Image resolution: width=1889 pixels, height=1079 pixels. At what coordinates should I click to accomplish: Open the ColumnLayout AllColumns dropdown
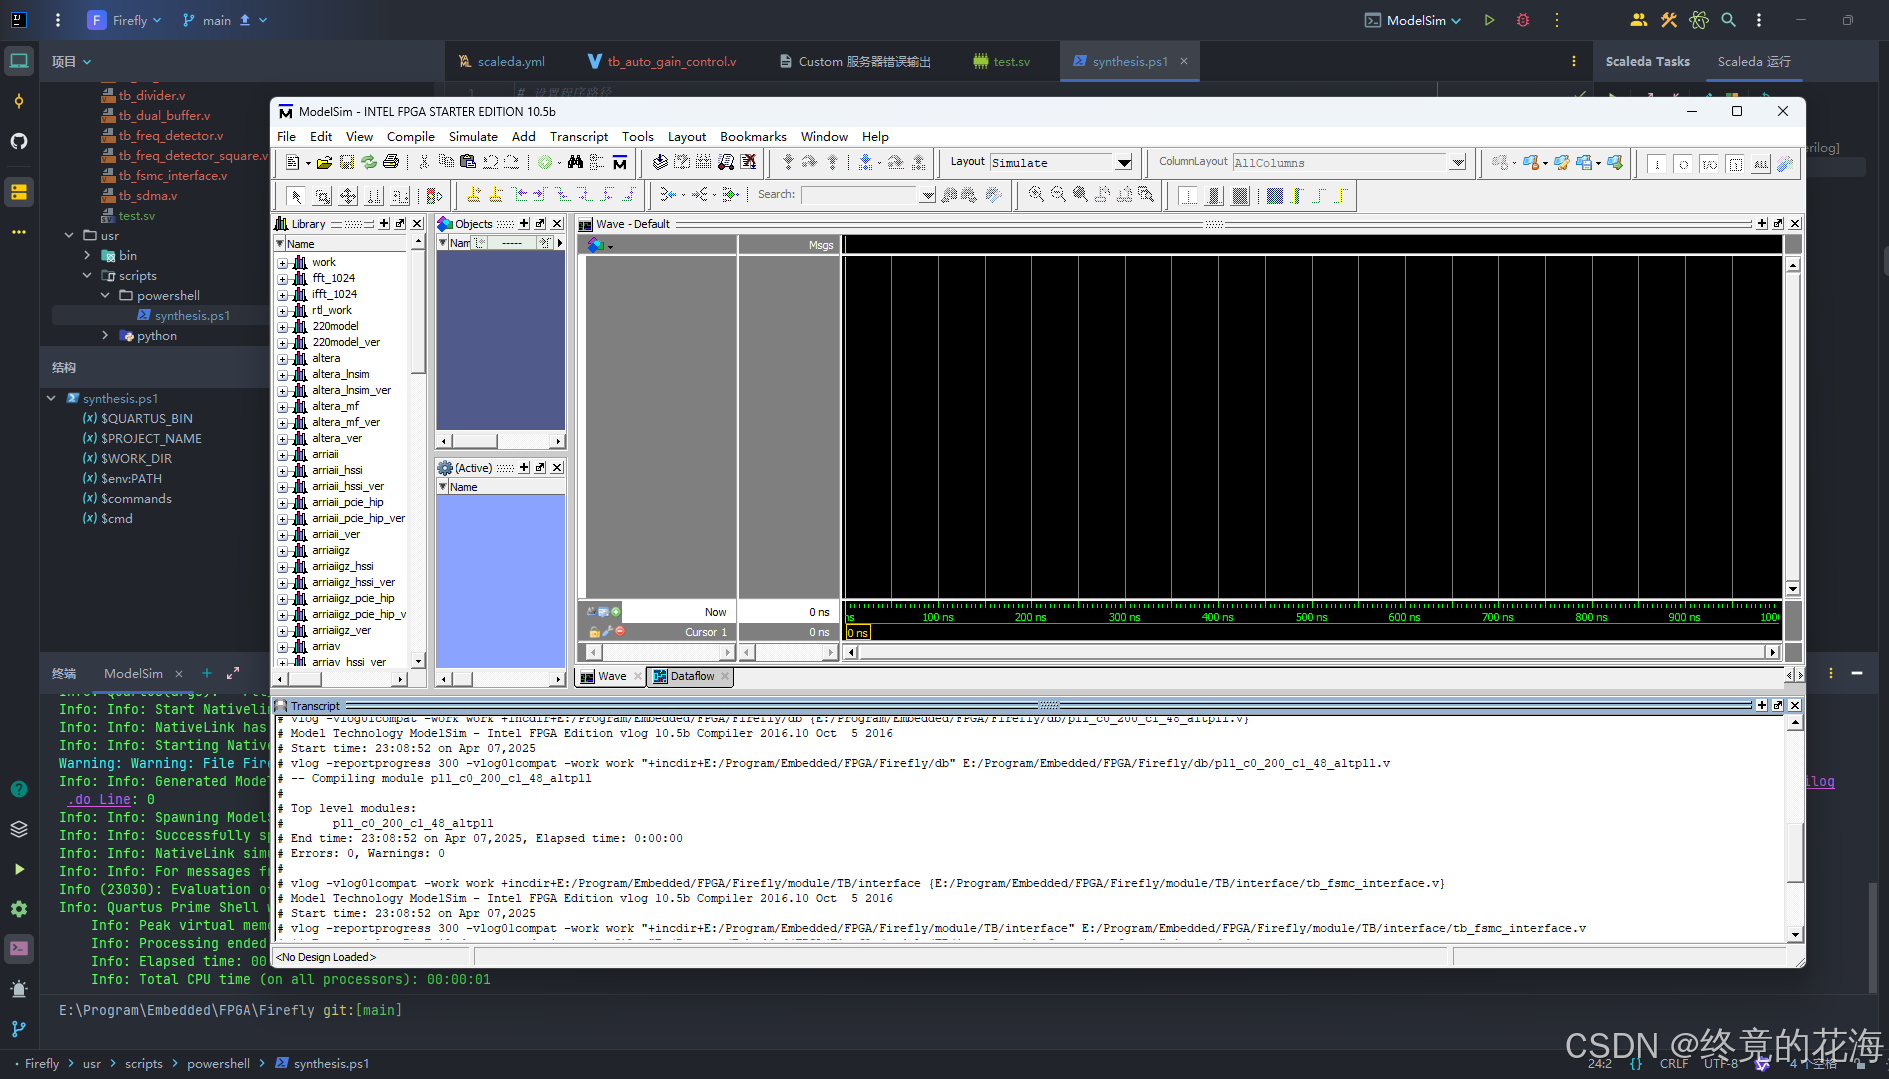pos(1457,163)
